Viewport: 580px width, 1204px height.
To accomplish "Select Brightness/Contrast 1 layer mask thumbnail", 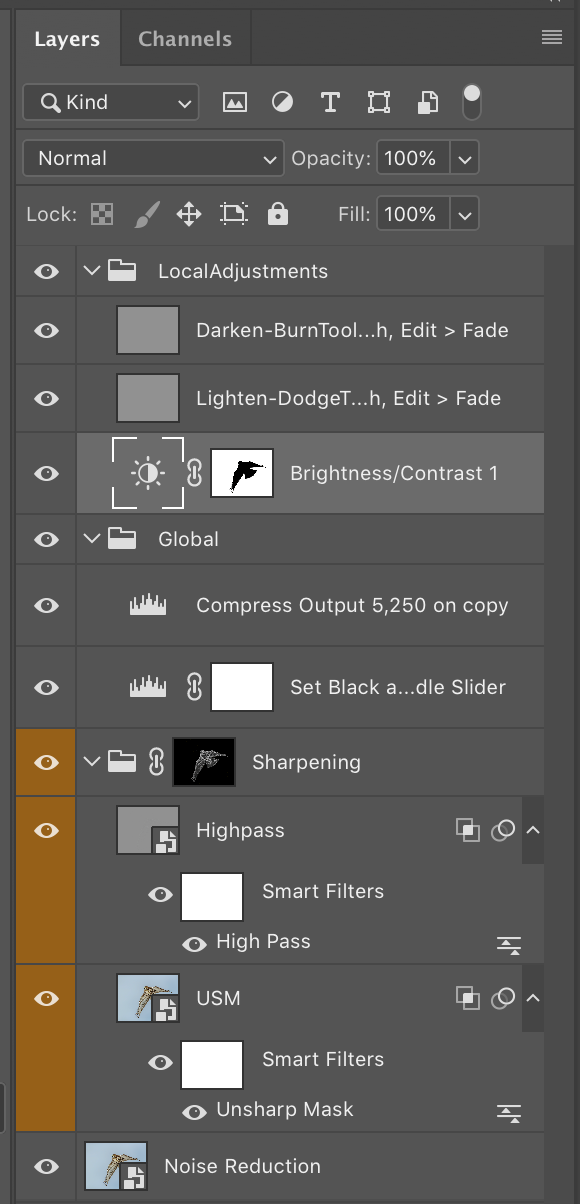I will (241, 473).
